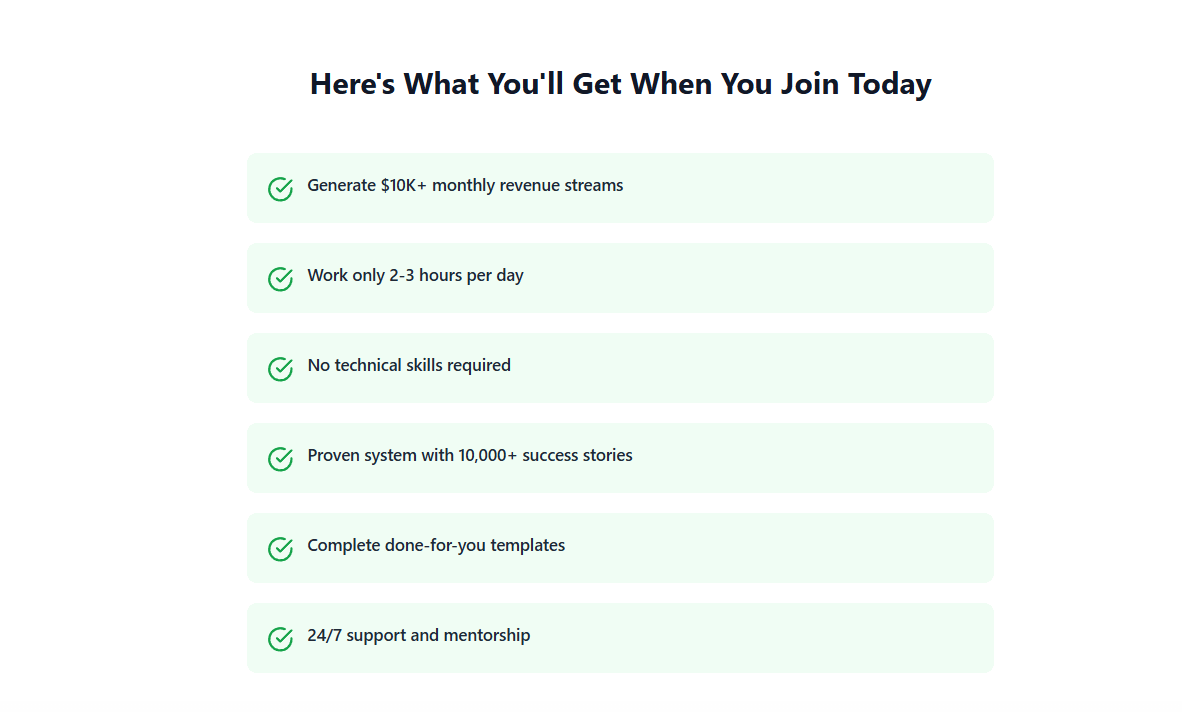Select the checkmark icon beside 24/7 support
This screenshot has height=712, width=1182.
pyautogui.click(x=280, y=639)
